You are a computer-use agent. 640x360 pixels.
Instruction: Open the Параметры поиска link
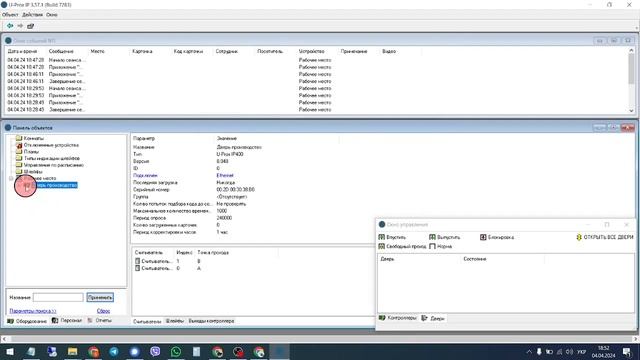click(33, 311)
